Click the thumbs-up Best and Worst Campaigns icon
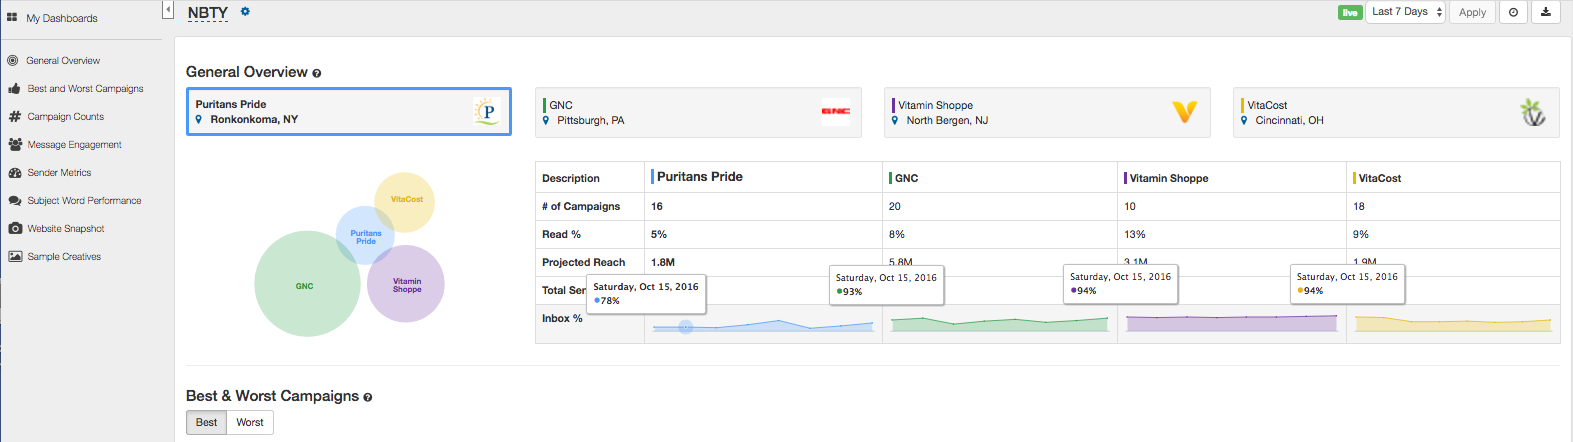The image size is (1573, 442). (x=14, y=89)
